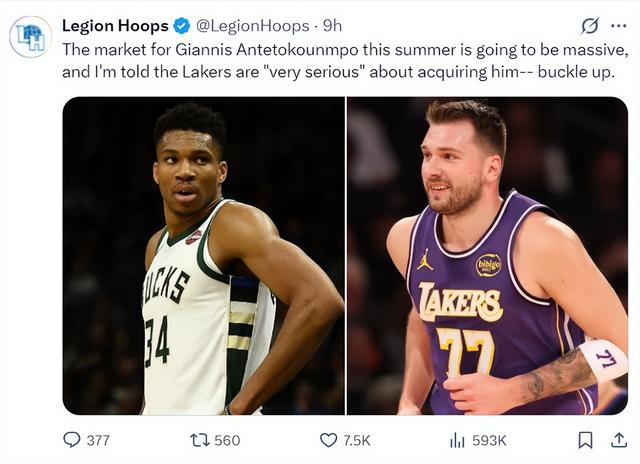Image resolution: width=640 pixels, height=464 pixels.
Task: Open the Legion Hoops profile avatar
Action: coord(30,37)
